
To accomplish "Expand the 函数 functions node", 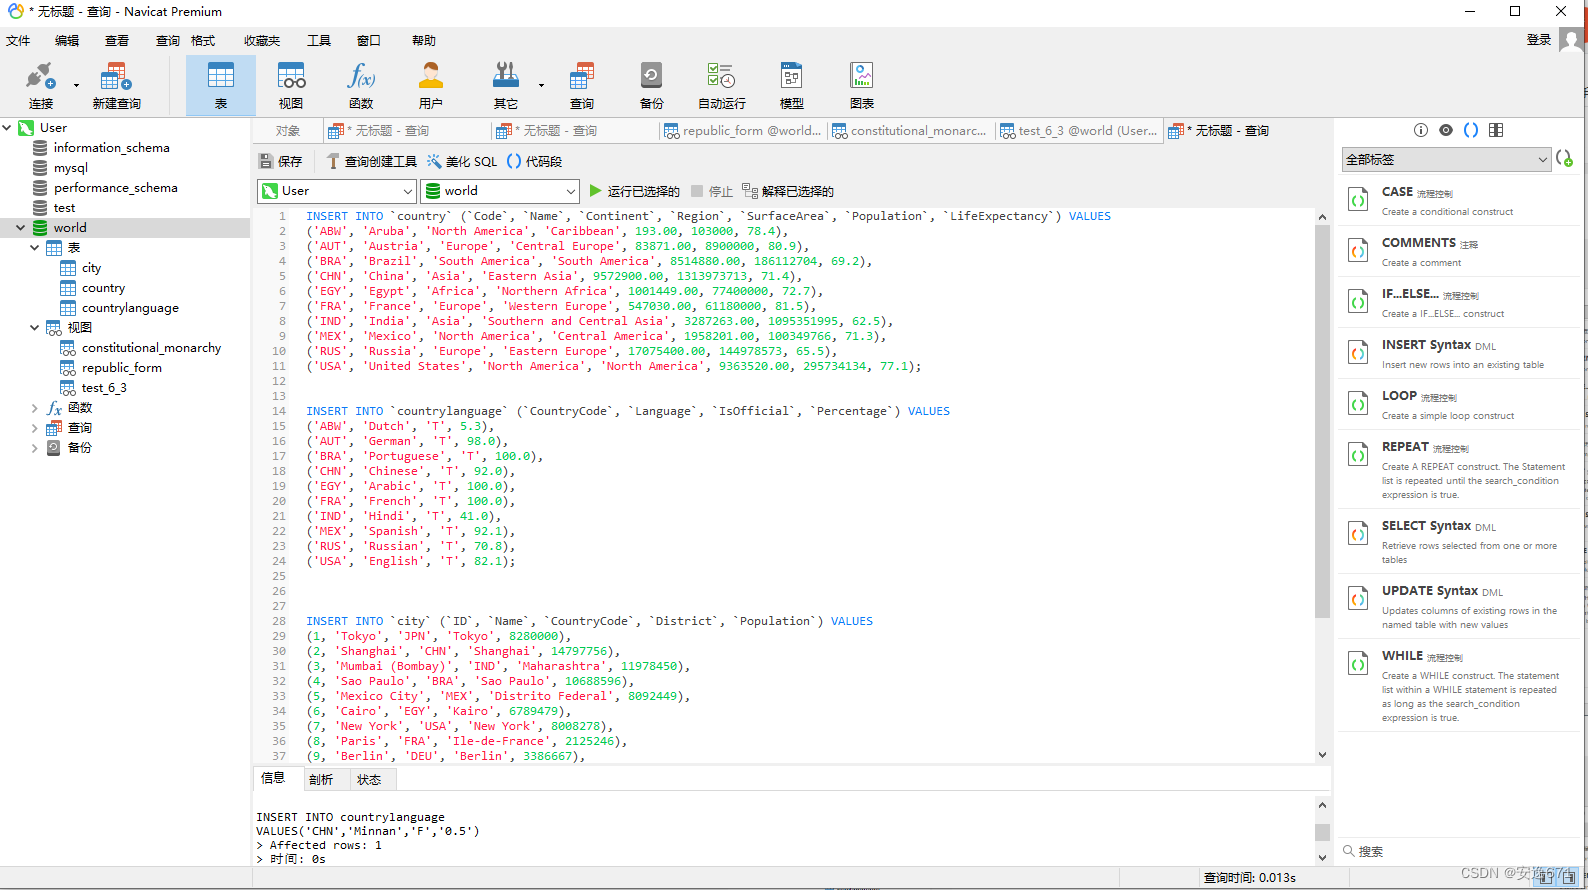I will pos(35,408).
